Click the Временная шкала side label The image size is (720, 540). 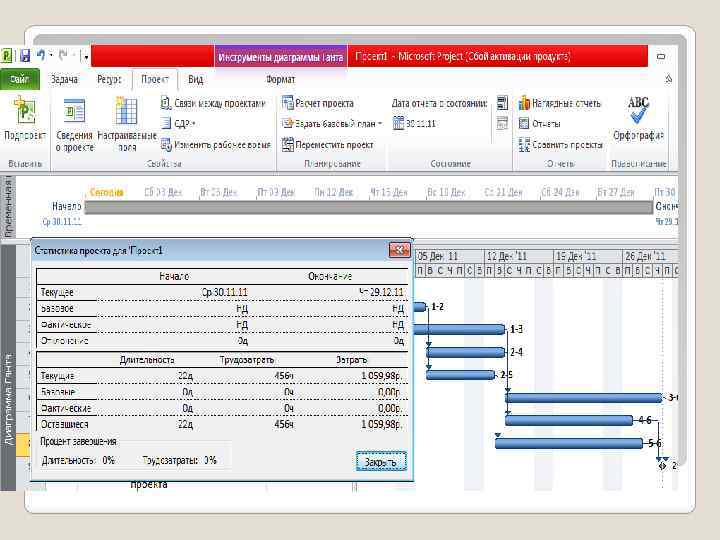[x=8, y=206]
